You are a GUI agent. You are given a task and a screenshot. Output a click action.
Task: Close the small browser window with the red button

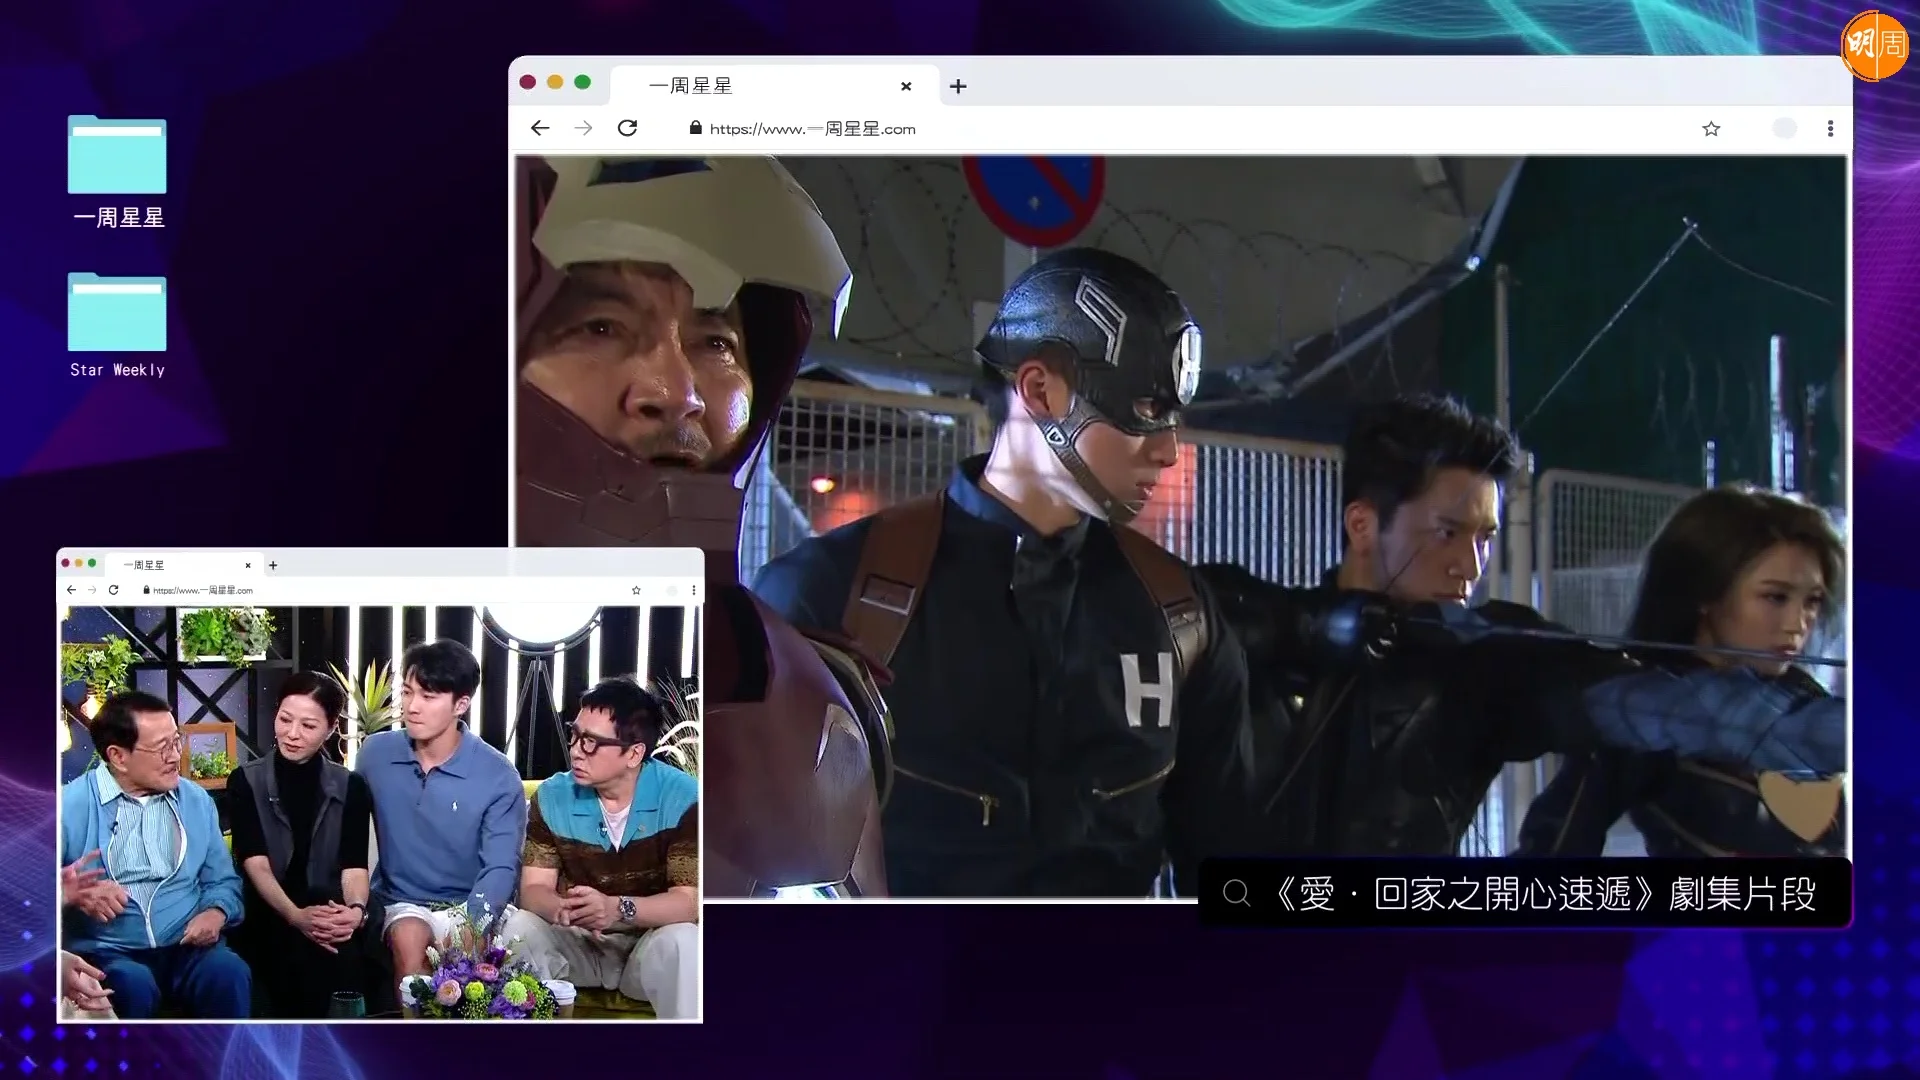click(x=66, y=563)
